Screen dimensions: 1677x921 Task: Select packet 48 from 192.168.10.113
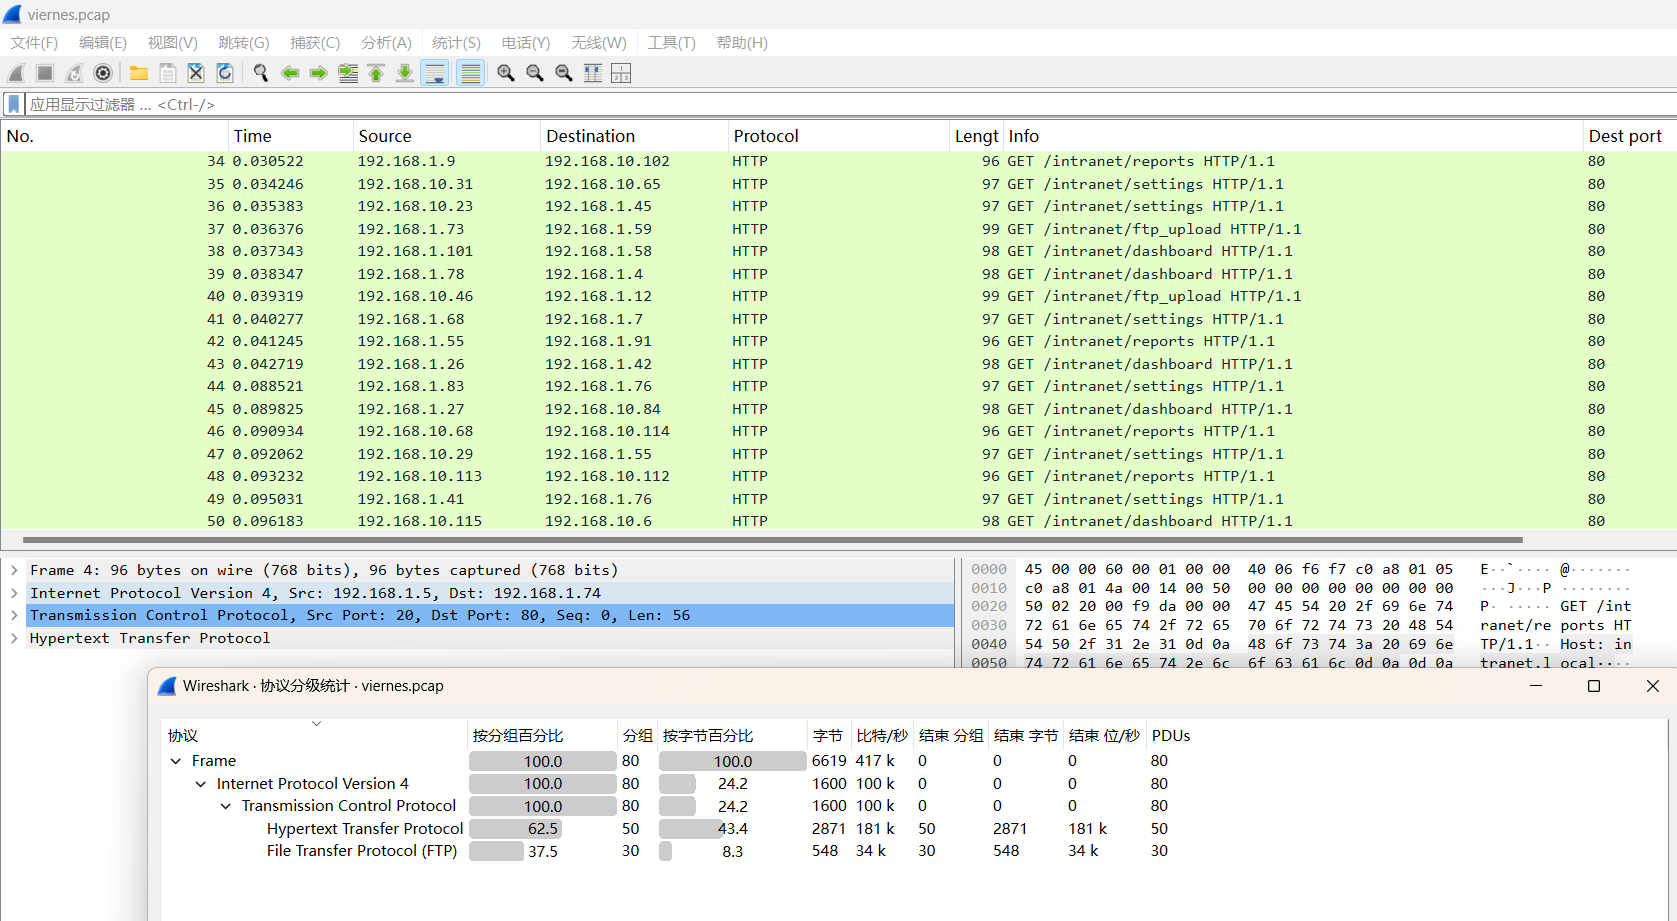pos(838,476)
